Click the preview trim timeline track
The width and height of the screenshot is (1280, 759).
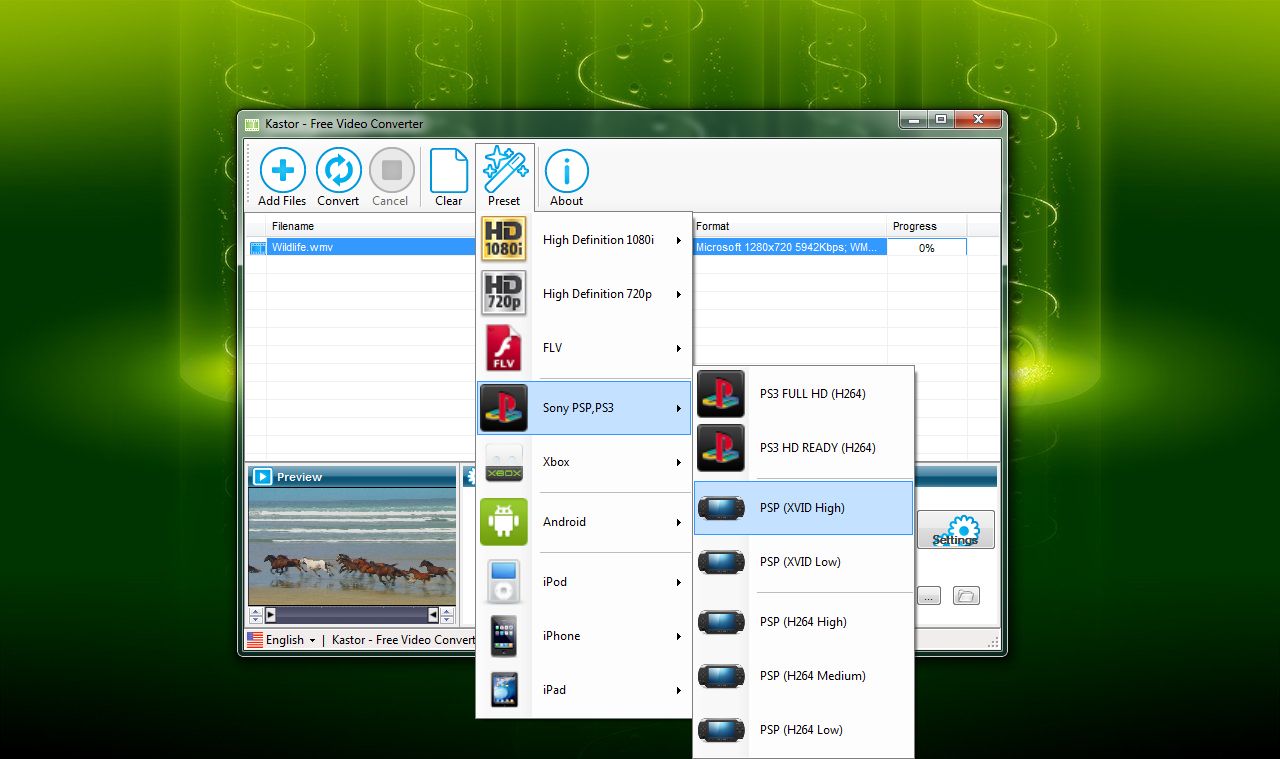tap(351, 614)
